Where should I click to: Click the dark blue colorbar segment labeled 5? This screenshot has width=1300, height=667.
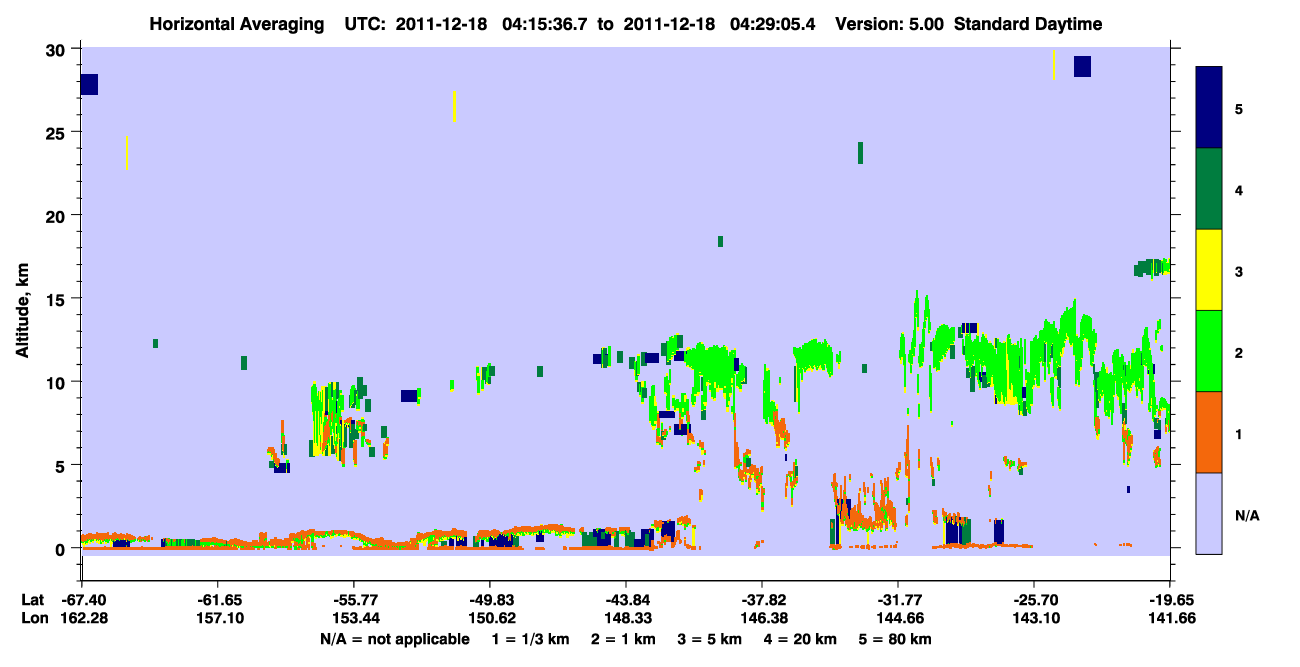tap(1209, 107)
